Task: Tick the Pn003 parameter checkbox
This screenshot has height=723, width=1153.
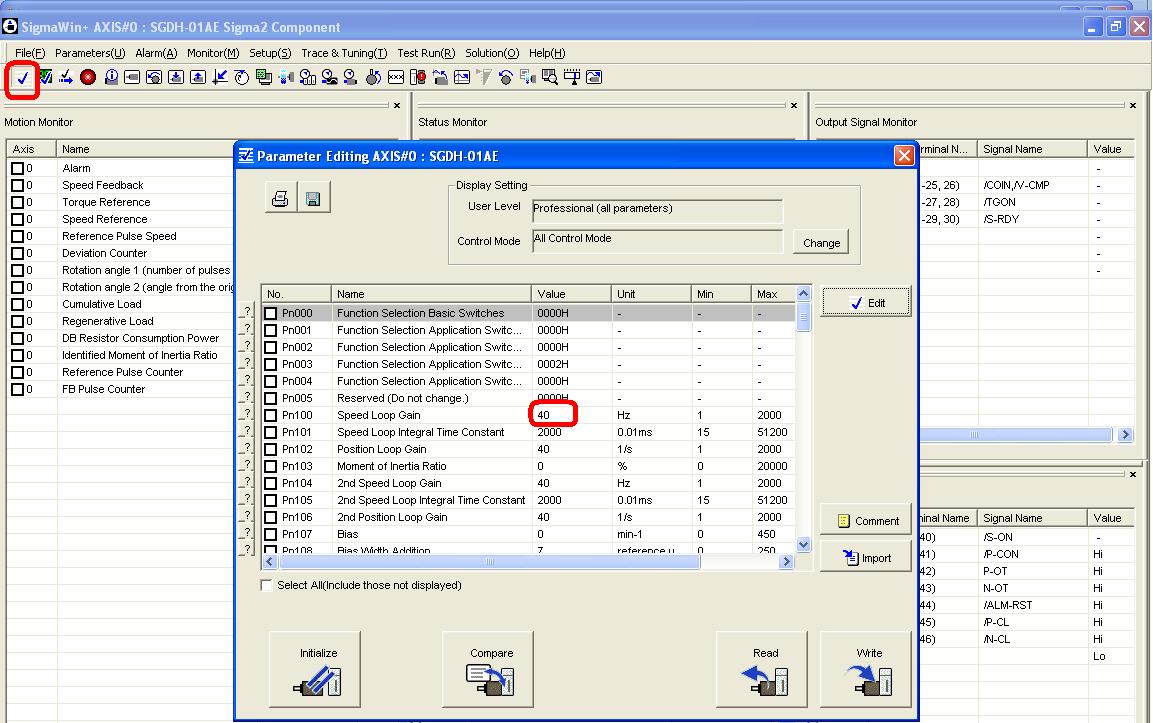Action: (x=271, y=364)
